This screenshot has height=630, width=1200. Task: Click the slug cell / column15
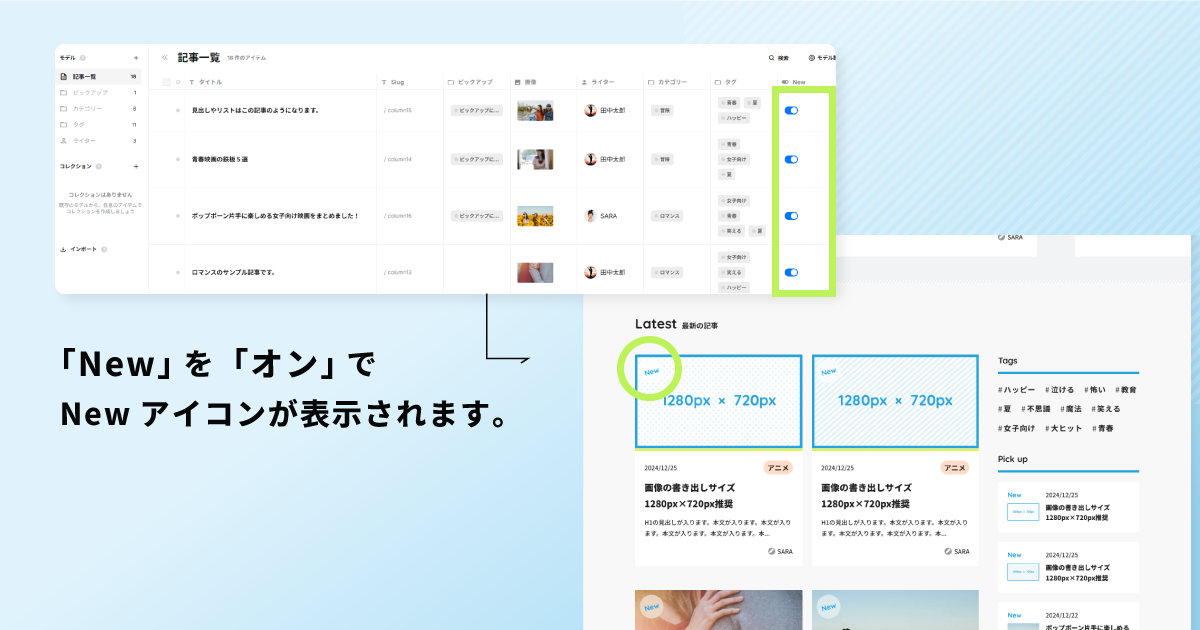point(398,110)
